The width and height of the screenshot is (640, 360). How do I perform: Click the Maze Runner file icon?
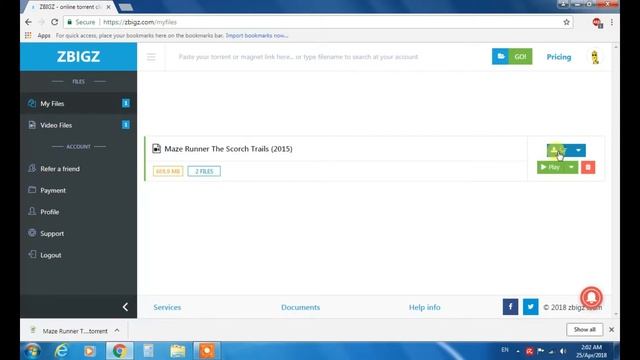click(156, 149)
